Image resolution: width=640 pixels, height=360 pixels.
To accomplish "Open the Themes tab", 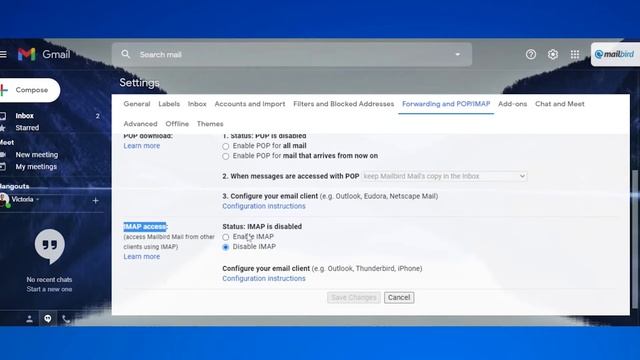I will pyautogui.click(x=210, y=124).
